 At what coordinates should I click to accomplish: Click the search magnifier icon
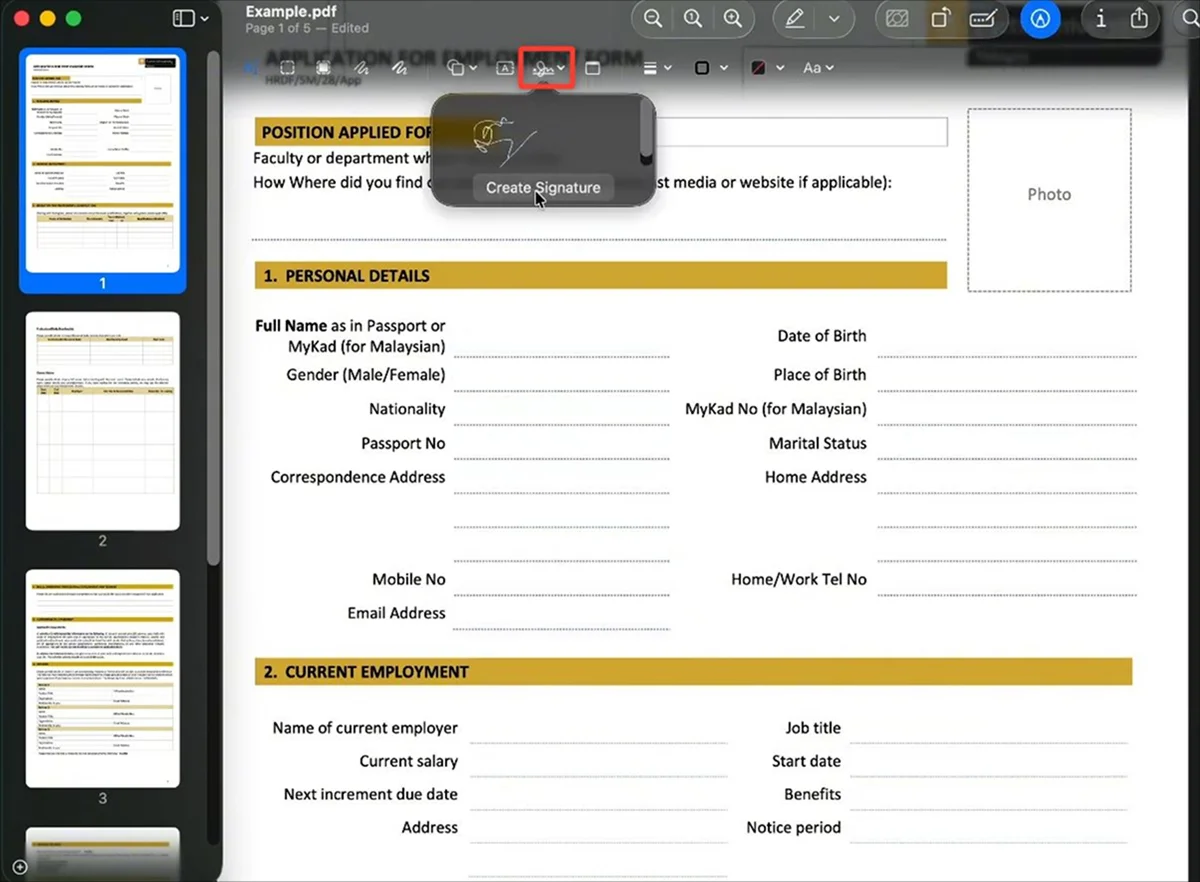coord(1190,19)
